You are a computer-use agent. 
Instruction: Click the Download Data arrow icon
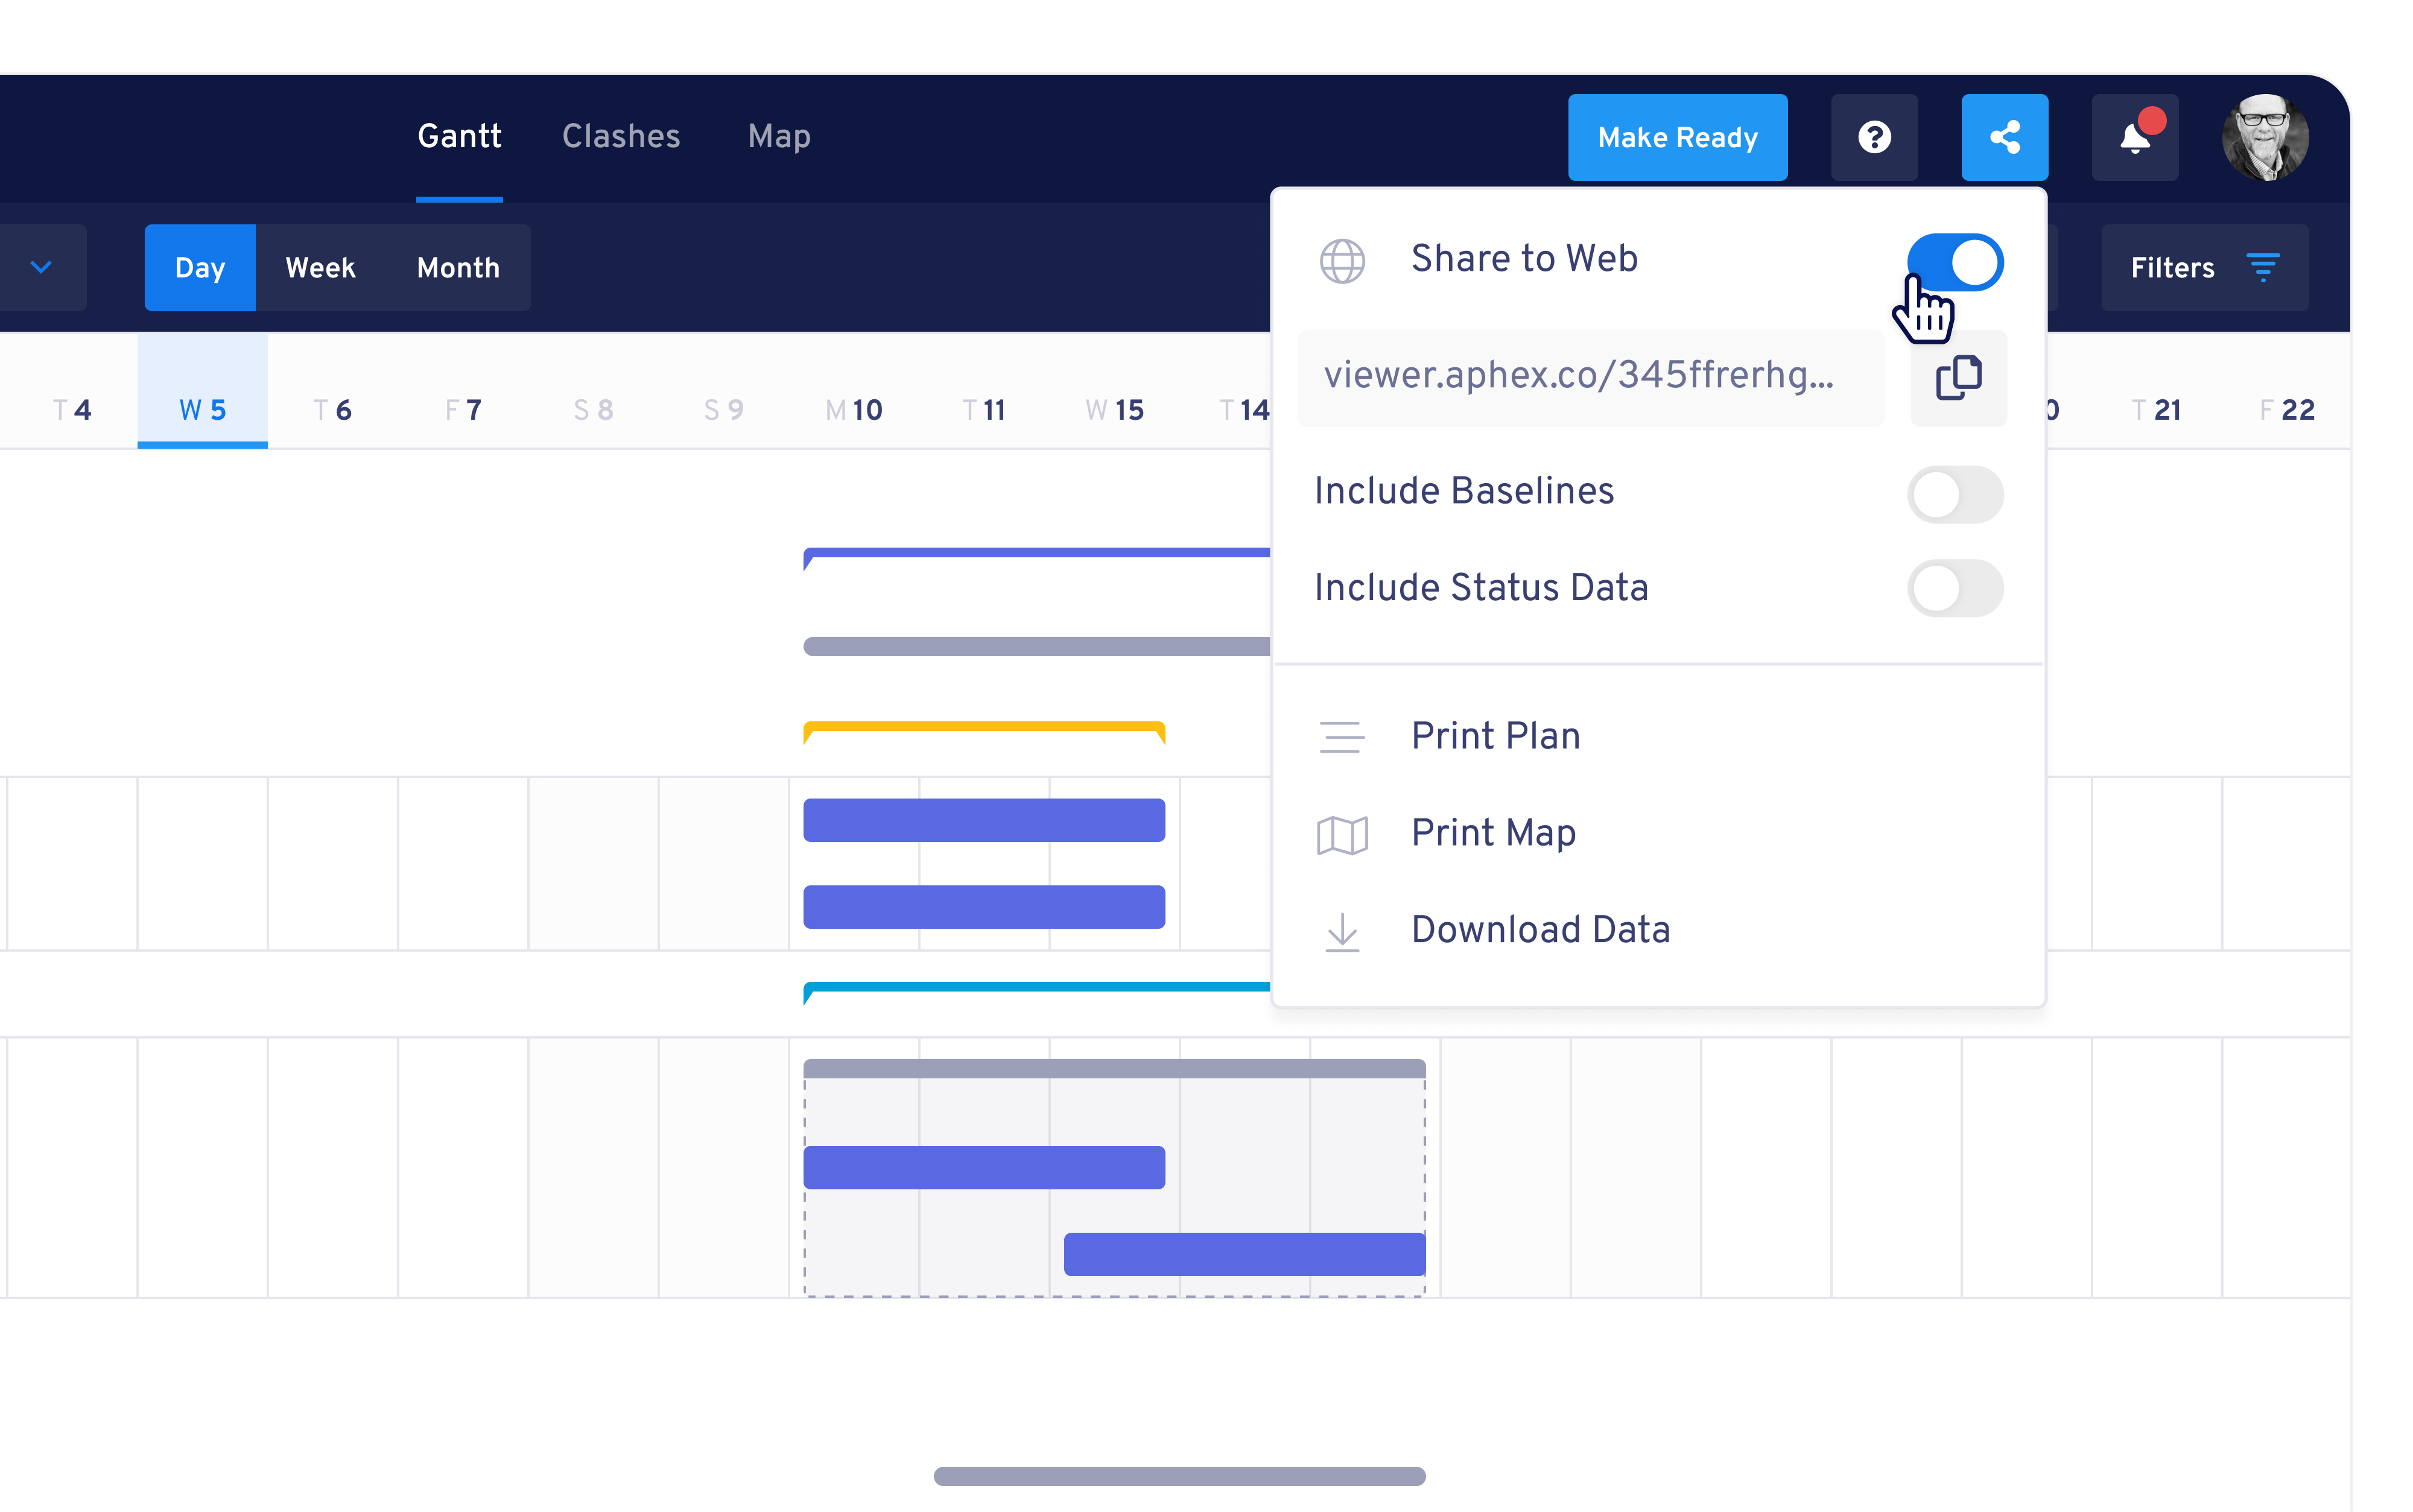[1342, 931]
